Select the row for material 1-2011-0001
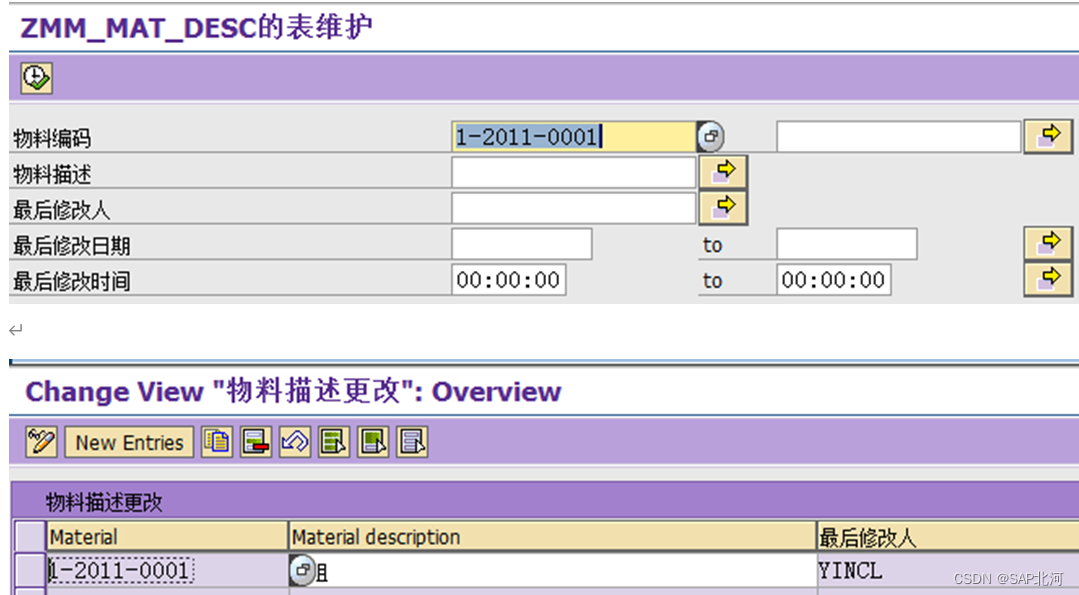The image size is (1079, 595). [30, 570]
